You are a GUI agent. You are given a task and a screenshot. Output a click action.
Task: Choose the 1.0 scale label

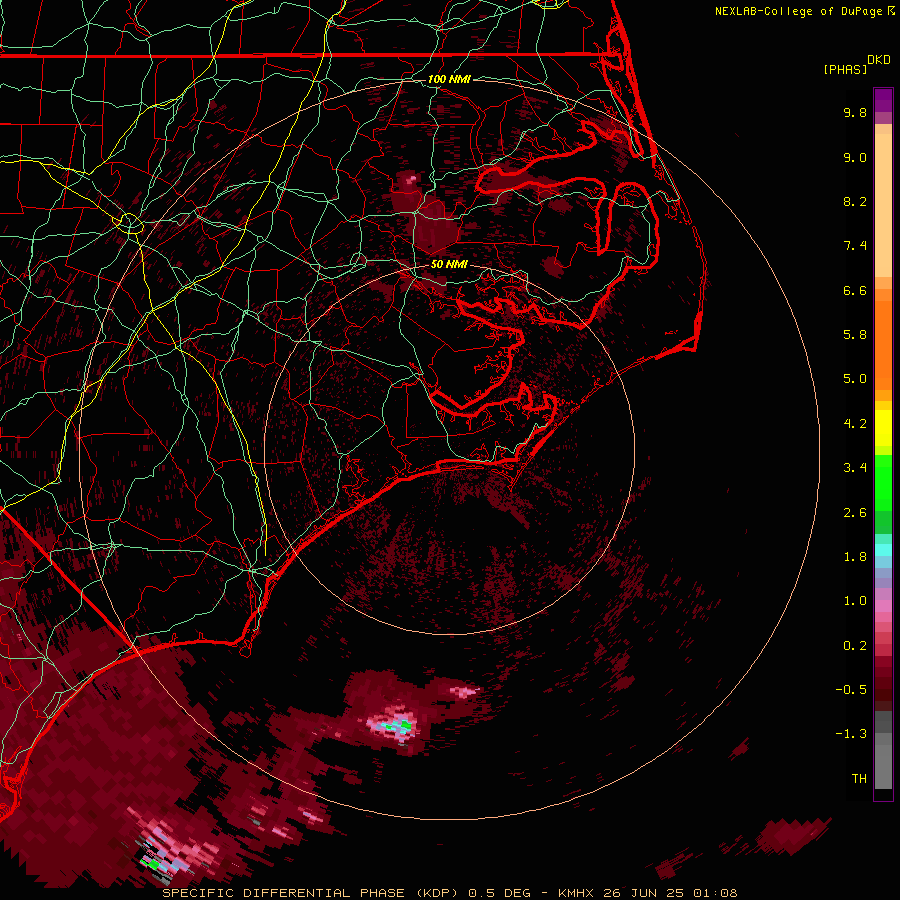[x=855, y=601]
